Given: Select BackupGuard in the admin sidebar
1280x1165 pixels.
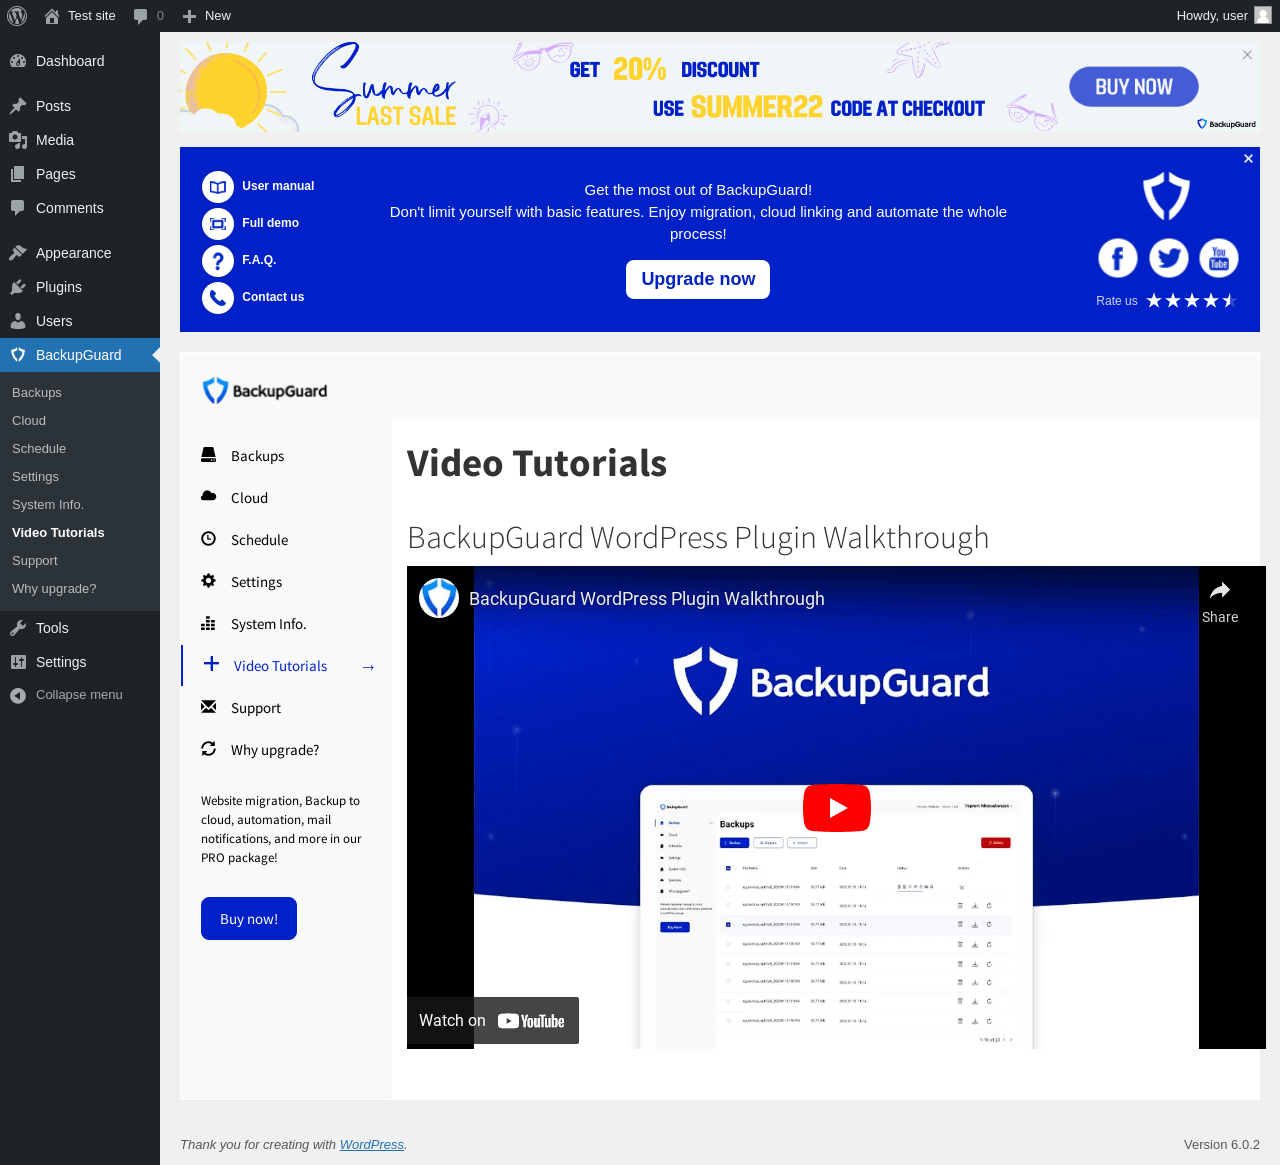Looking at the screenshot, I should click(x=80, y=355).
